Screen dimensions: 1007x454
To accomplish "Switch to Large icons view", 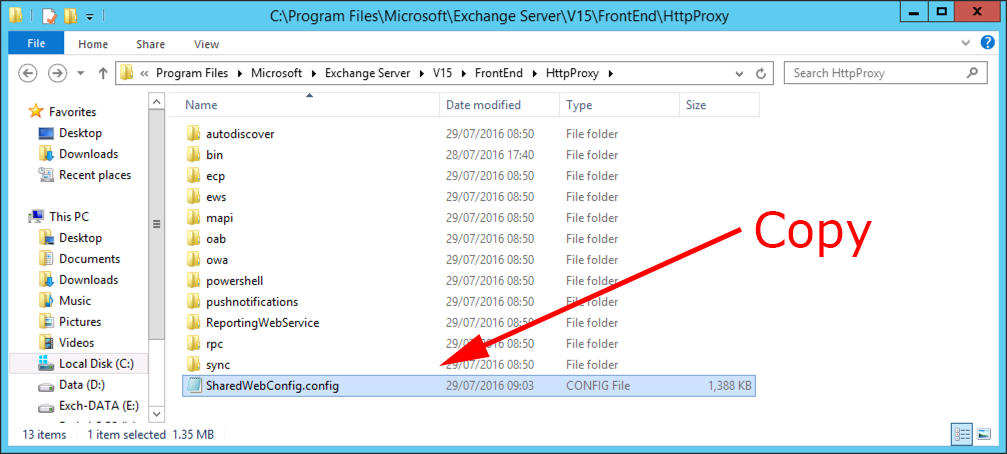I will 985,434.
